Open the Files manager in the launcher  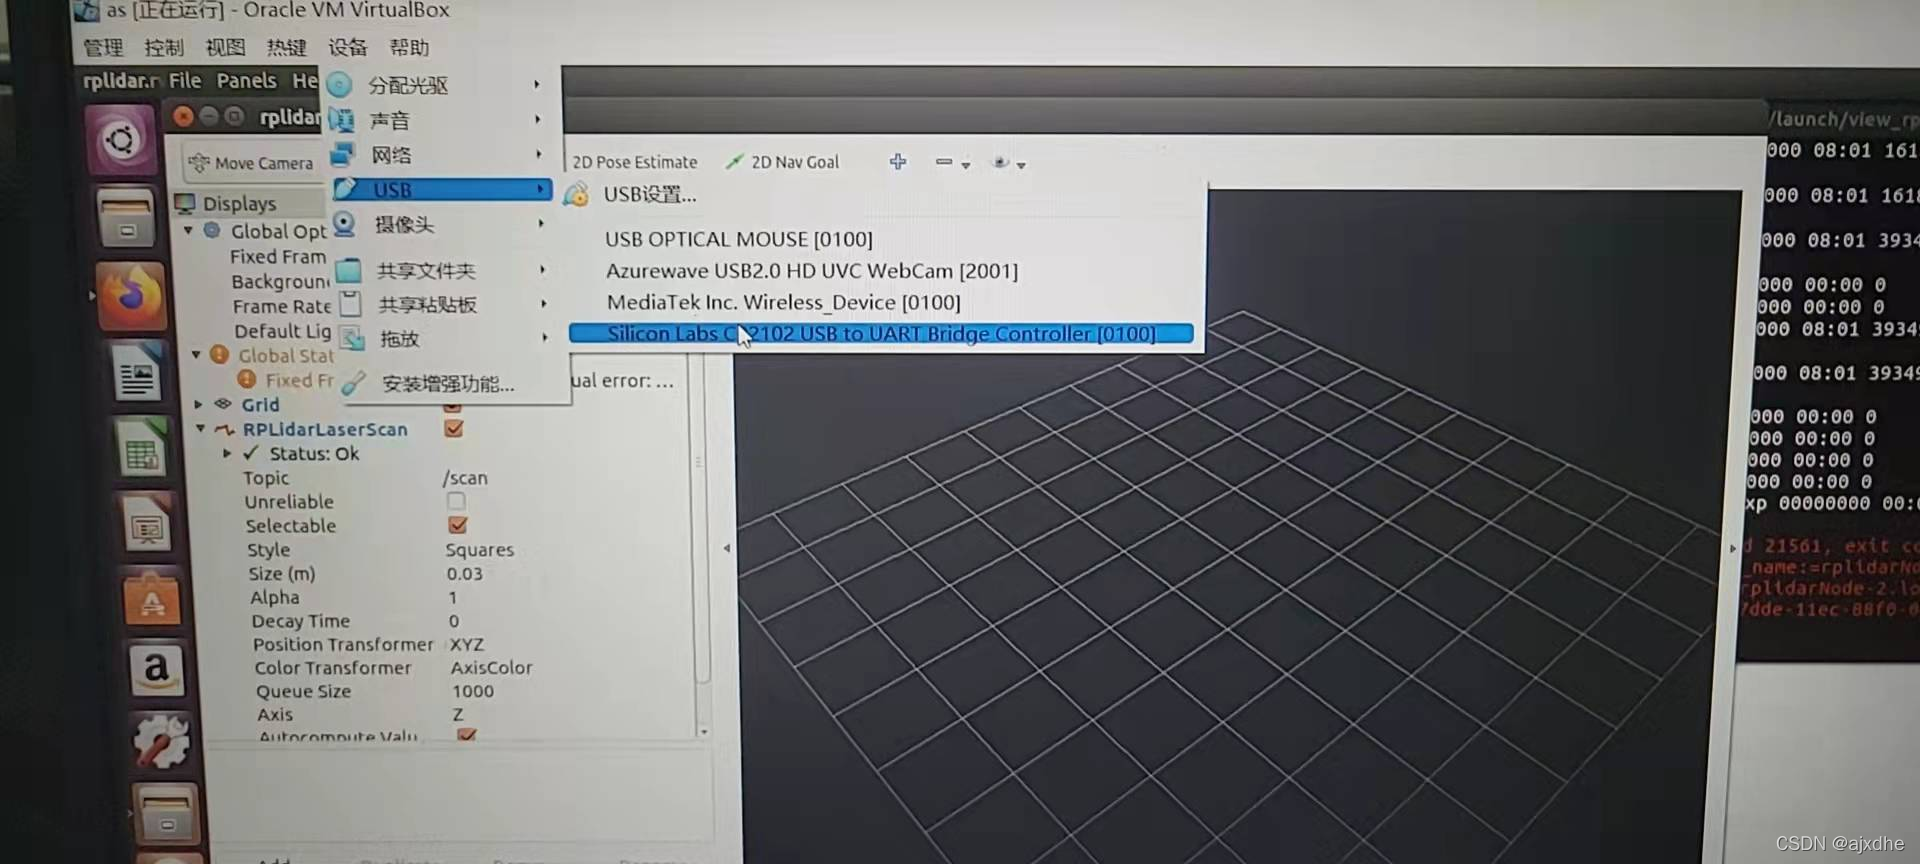pyautogui.click(x=126, y=217)
